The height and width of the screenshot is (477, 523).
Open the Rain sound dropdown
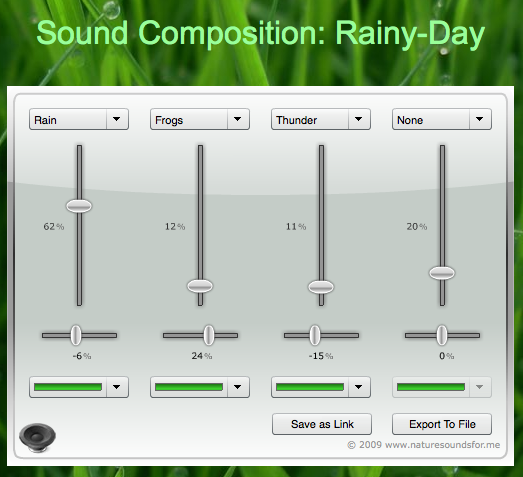79,119
